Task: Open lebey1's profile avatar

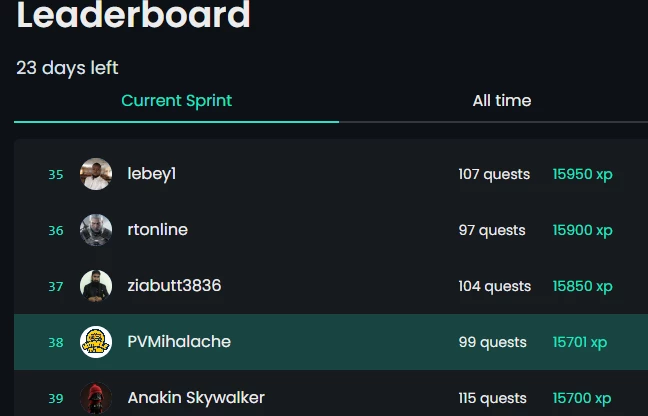Action: click(x=96, y=174)
